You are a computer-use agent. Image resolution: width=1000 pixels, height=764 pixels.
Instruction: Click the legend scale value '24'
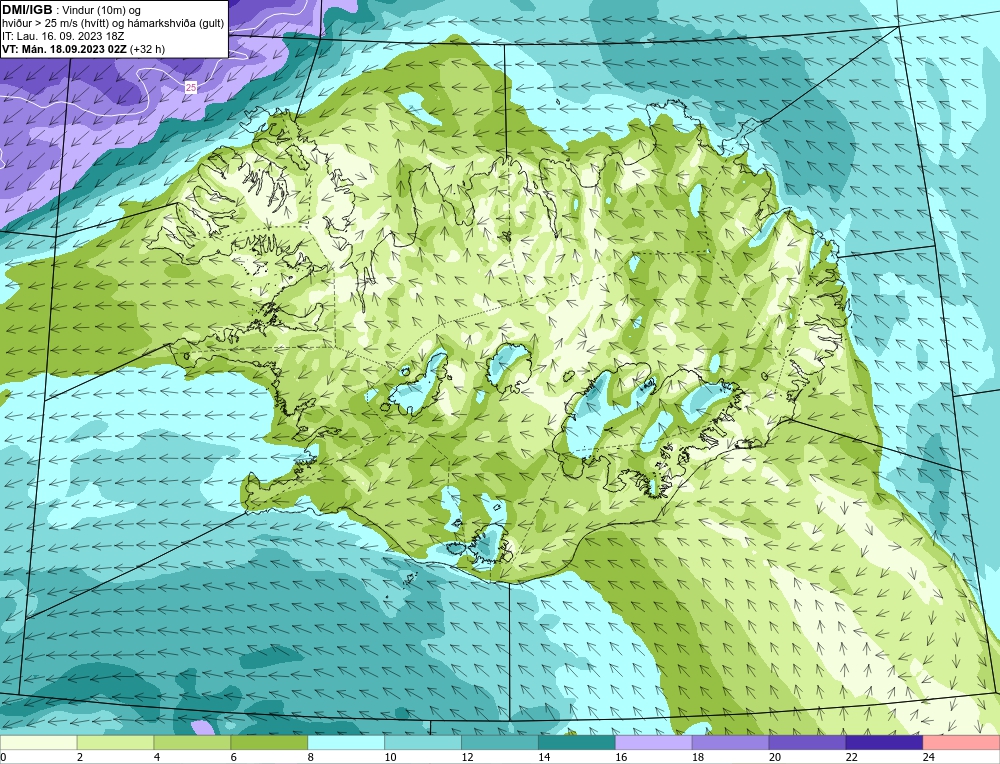click(929, 757)
